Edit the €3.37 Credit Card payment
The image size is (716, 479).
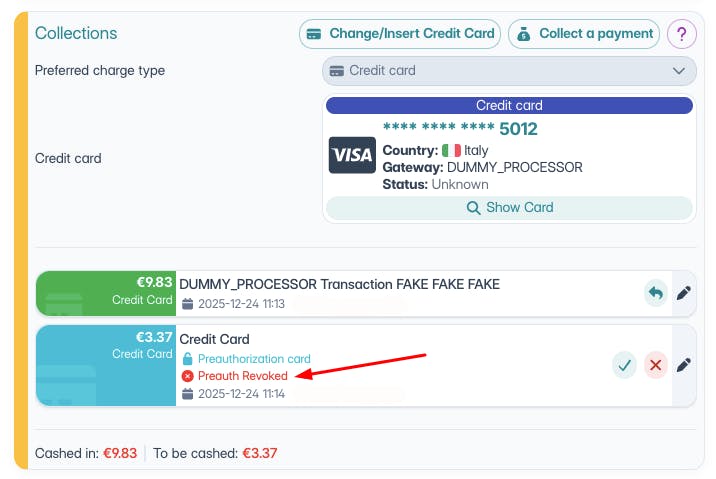684,365
